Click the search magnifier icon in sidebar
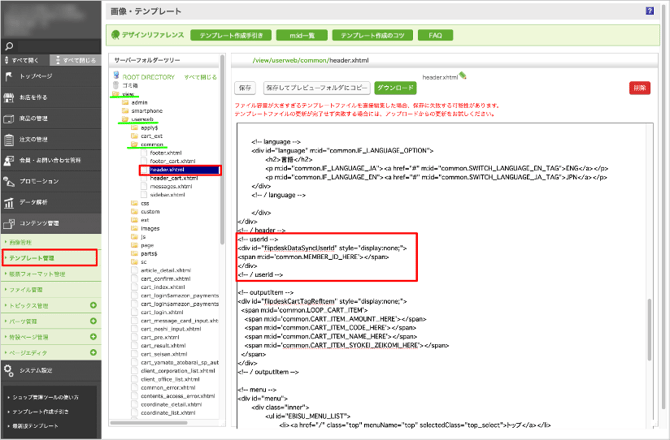670x440 pixels. coord(9,45)
